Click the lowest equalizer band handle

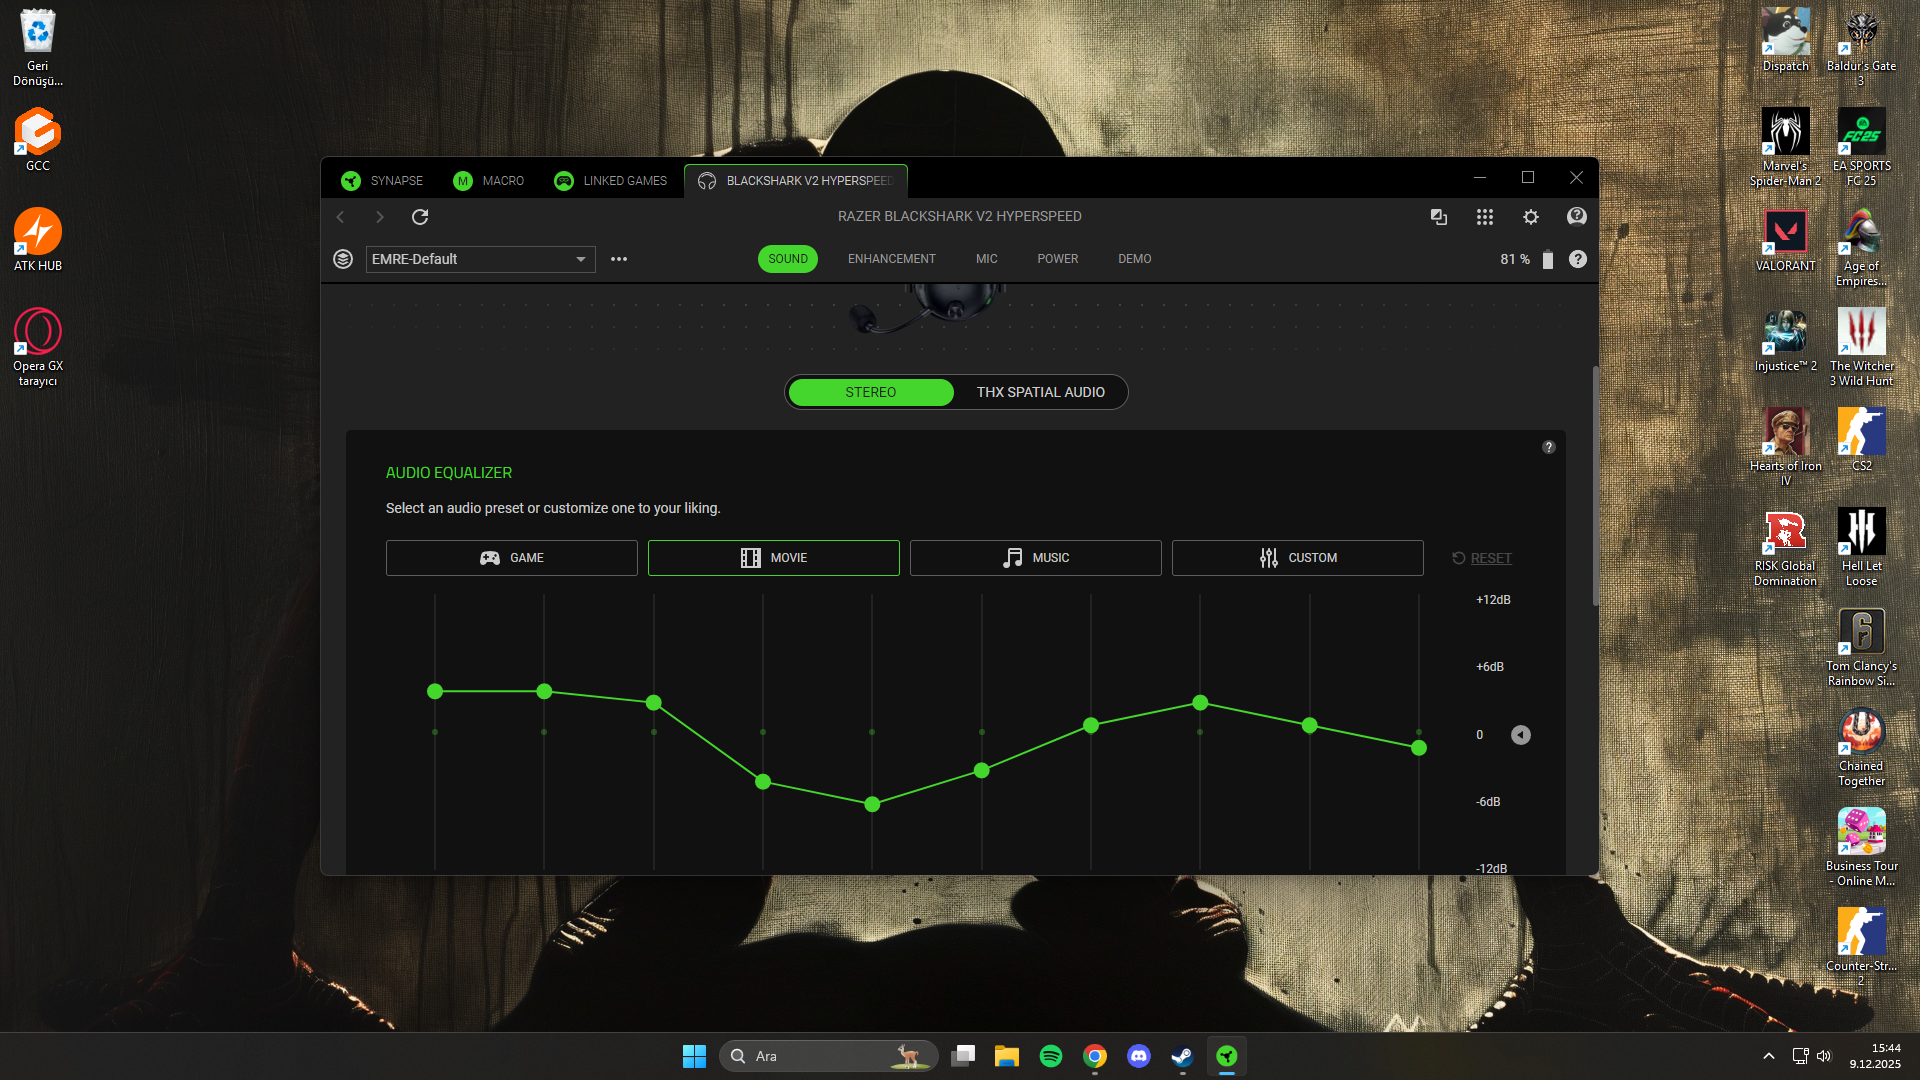coord(872,804)
